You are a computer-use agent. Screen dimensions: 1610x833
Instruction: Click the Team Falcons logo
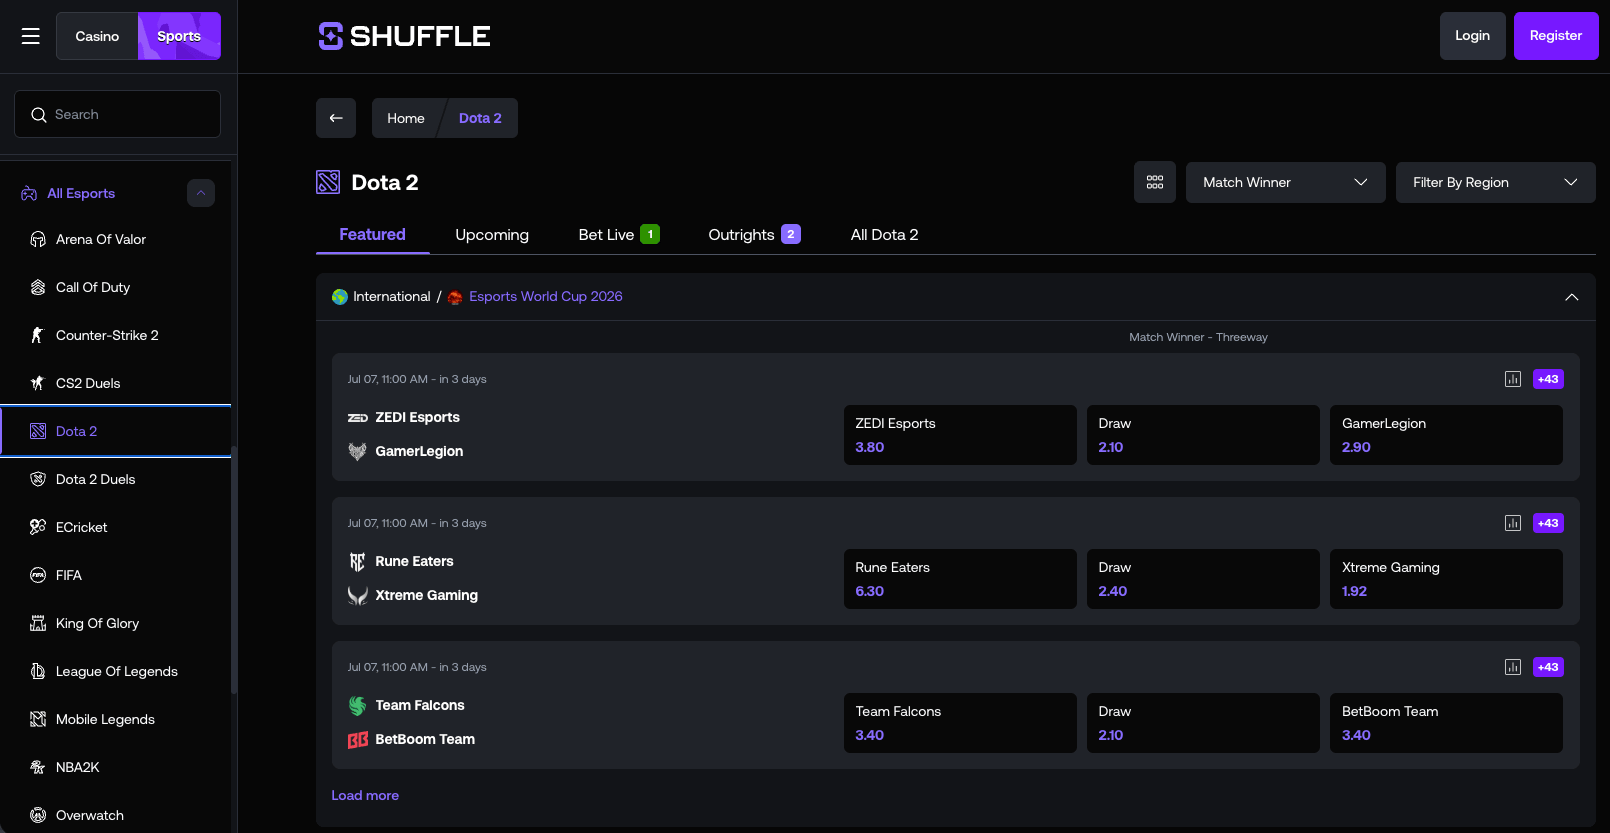(357, 705)
